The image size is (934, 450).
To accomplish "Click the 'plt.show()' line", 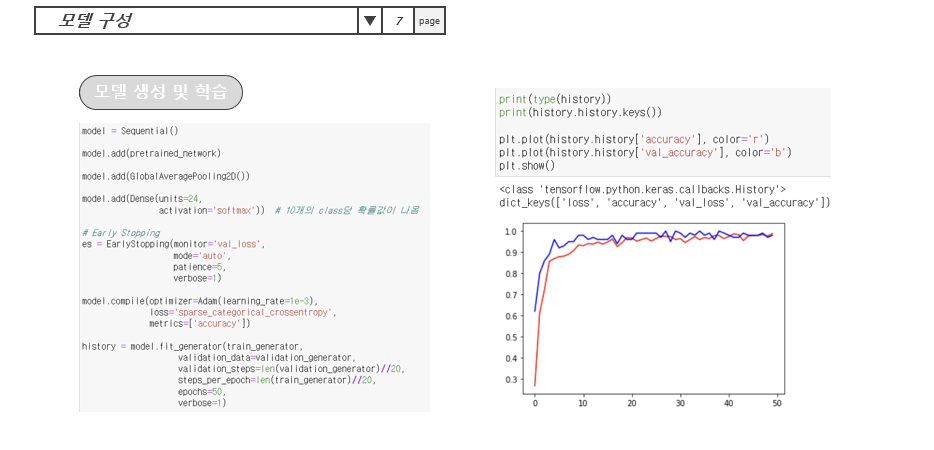I will [527, 166].
